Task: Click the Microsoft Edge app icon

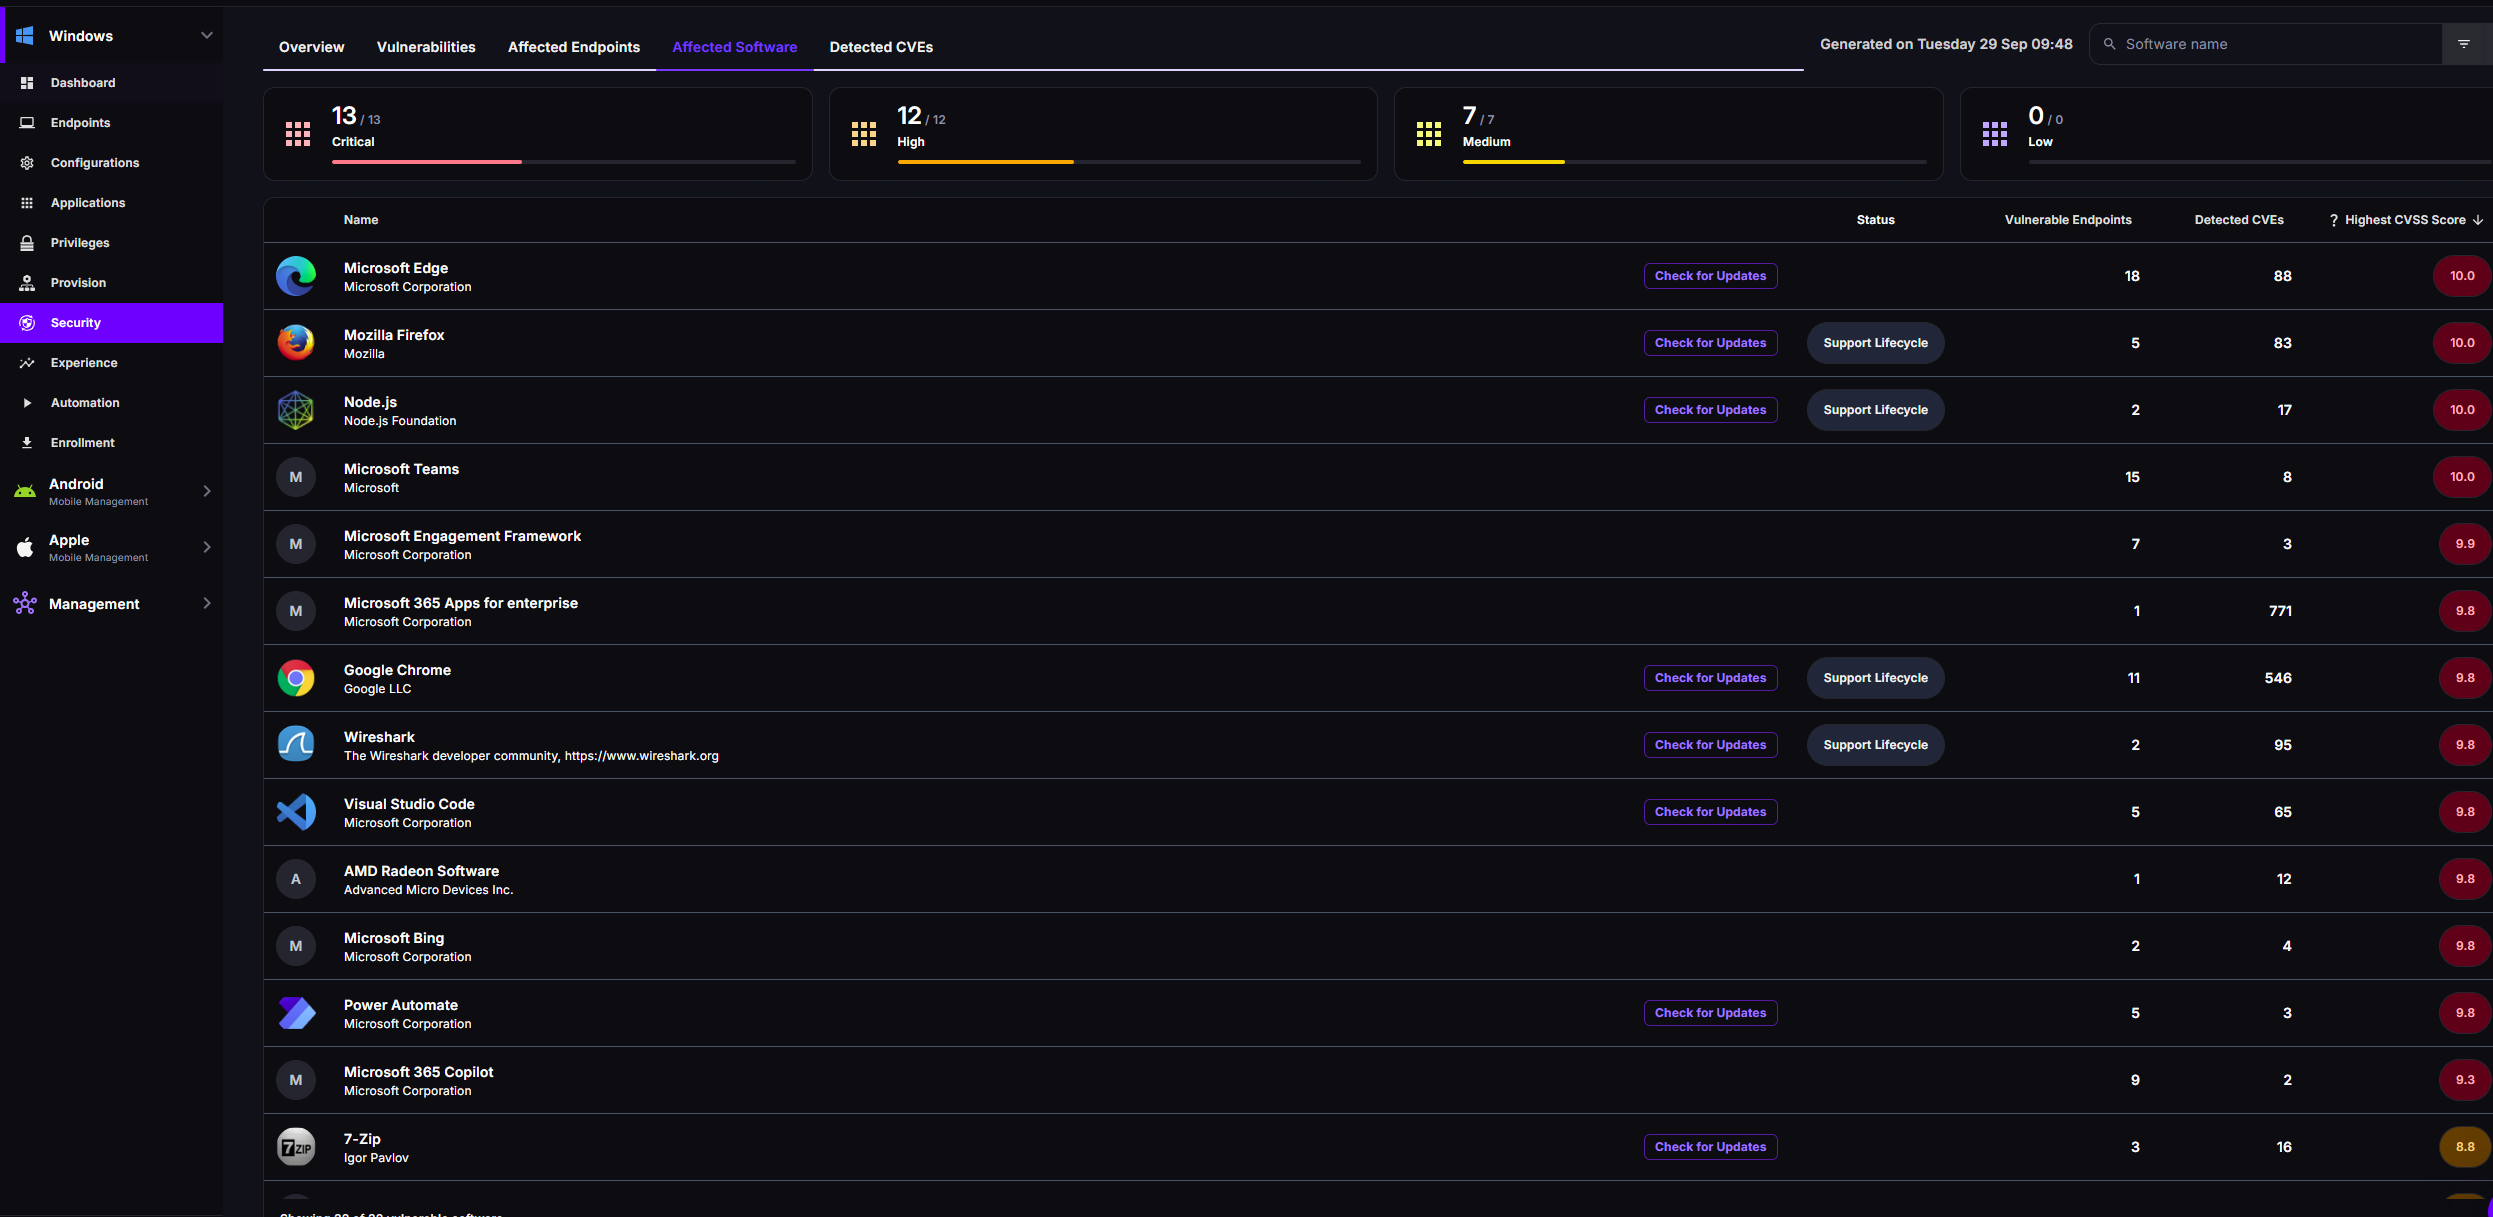Action: coord(296,276)
